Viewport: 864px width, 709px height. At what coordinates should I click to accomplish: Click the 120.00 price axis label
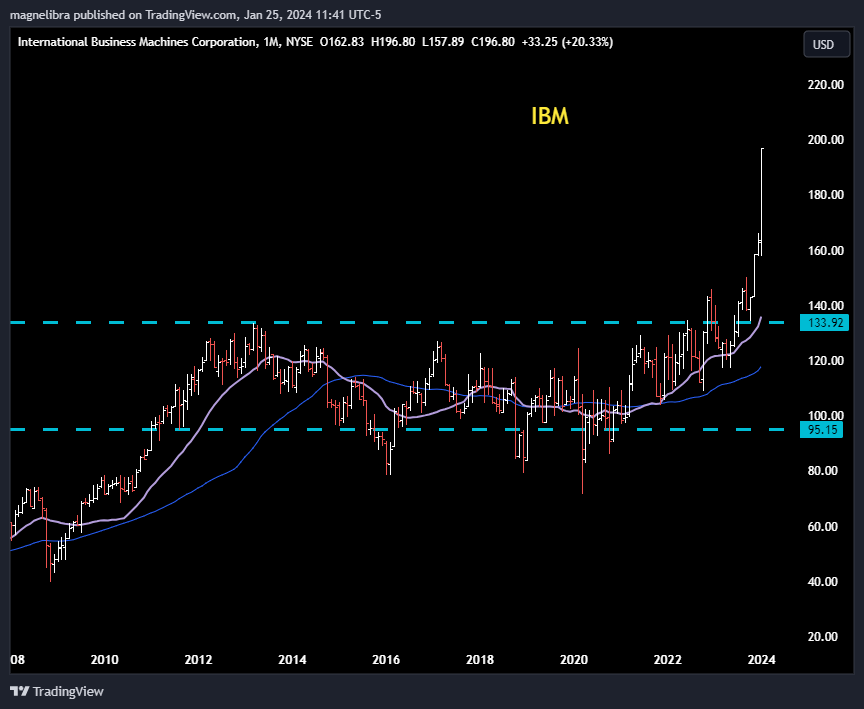point(825,360)
